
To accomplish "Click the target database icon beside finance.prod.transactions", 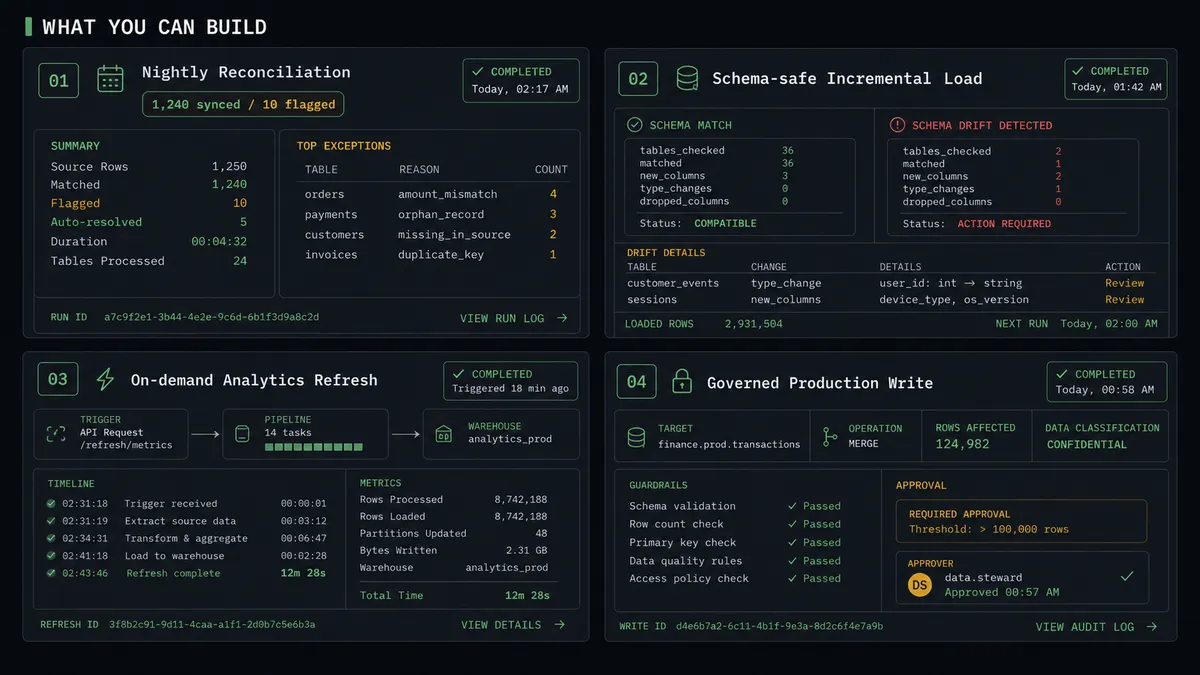I will coord(636,437).
